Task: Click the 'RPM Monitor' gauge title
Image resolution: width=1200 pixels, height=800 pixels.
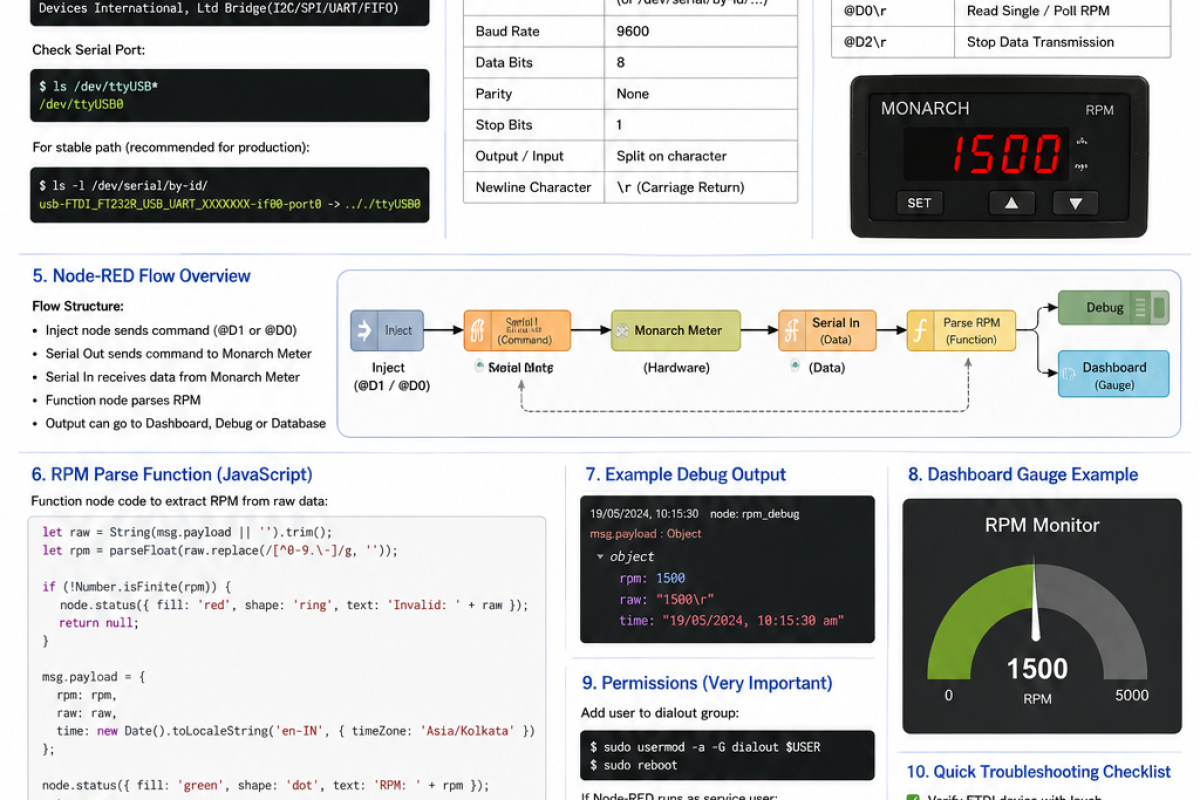Action: [1042, 525]
